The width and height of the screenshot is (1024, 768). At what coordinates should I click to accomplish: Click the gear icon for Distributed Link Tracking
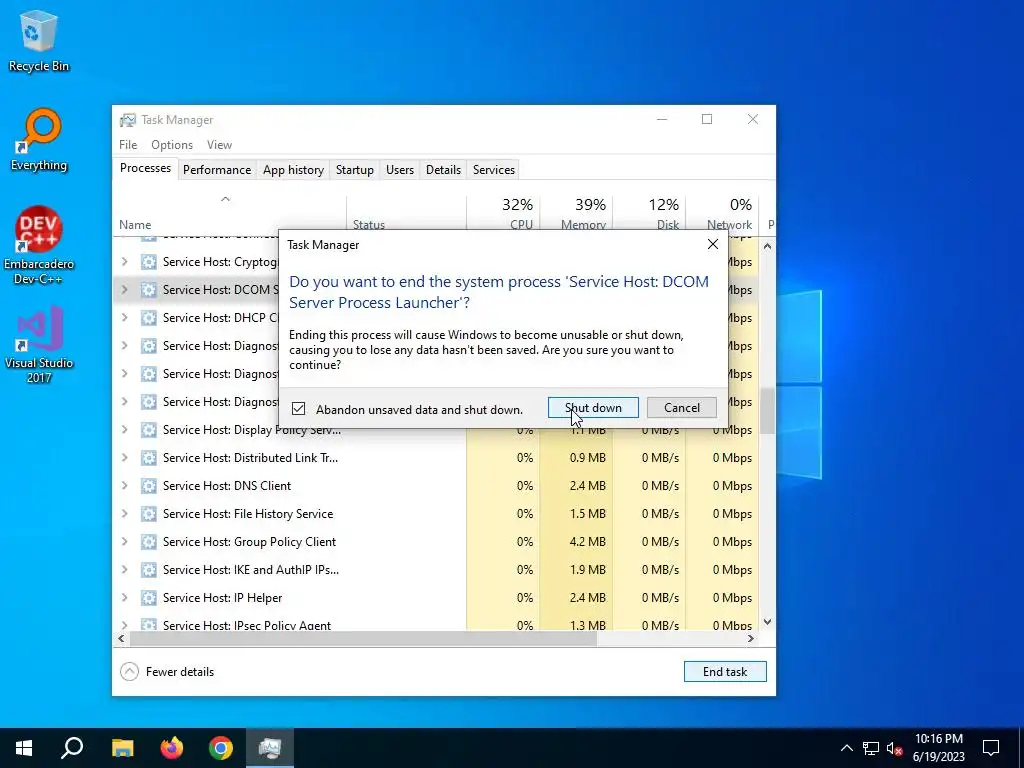(149, 458)
